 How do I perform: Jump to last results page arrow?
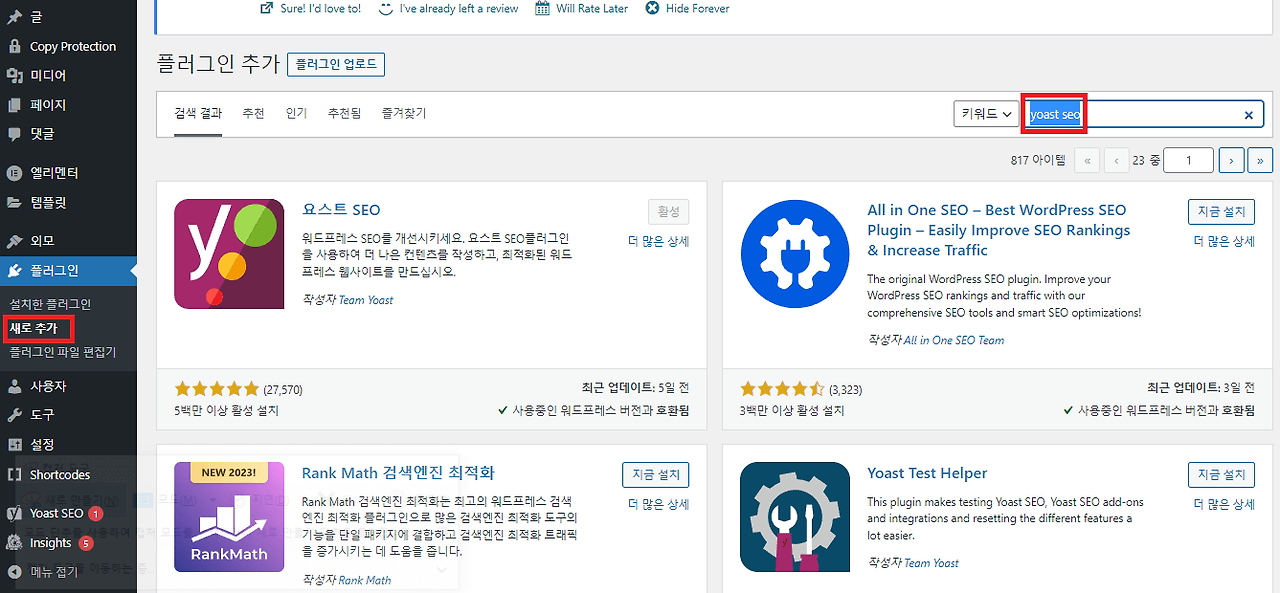point(1261,160)
